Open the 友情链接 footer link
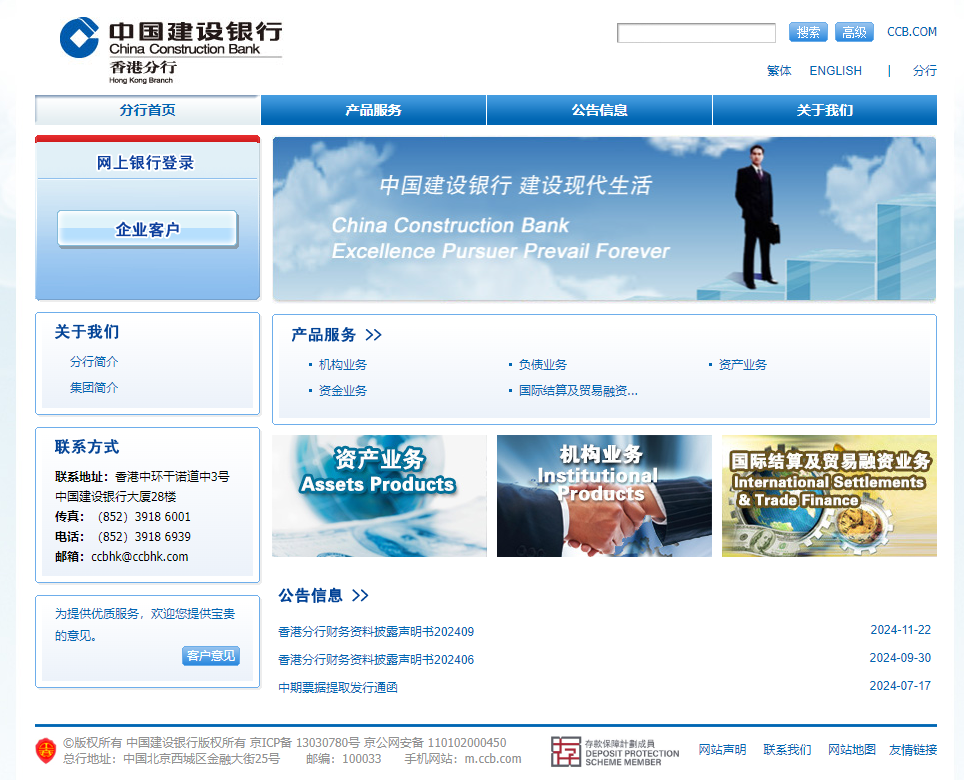Screen dimensions: 964x780 pos(913,750)
